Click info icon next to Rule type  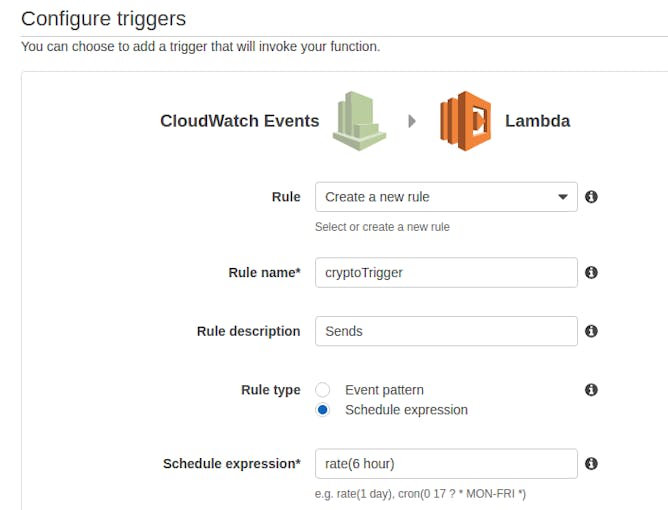(591, 389)
